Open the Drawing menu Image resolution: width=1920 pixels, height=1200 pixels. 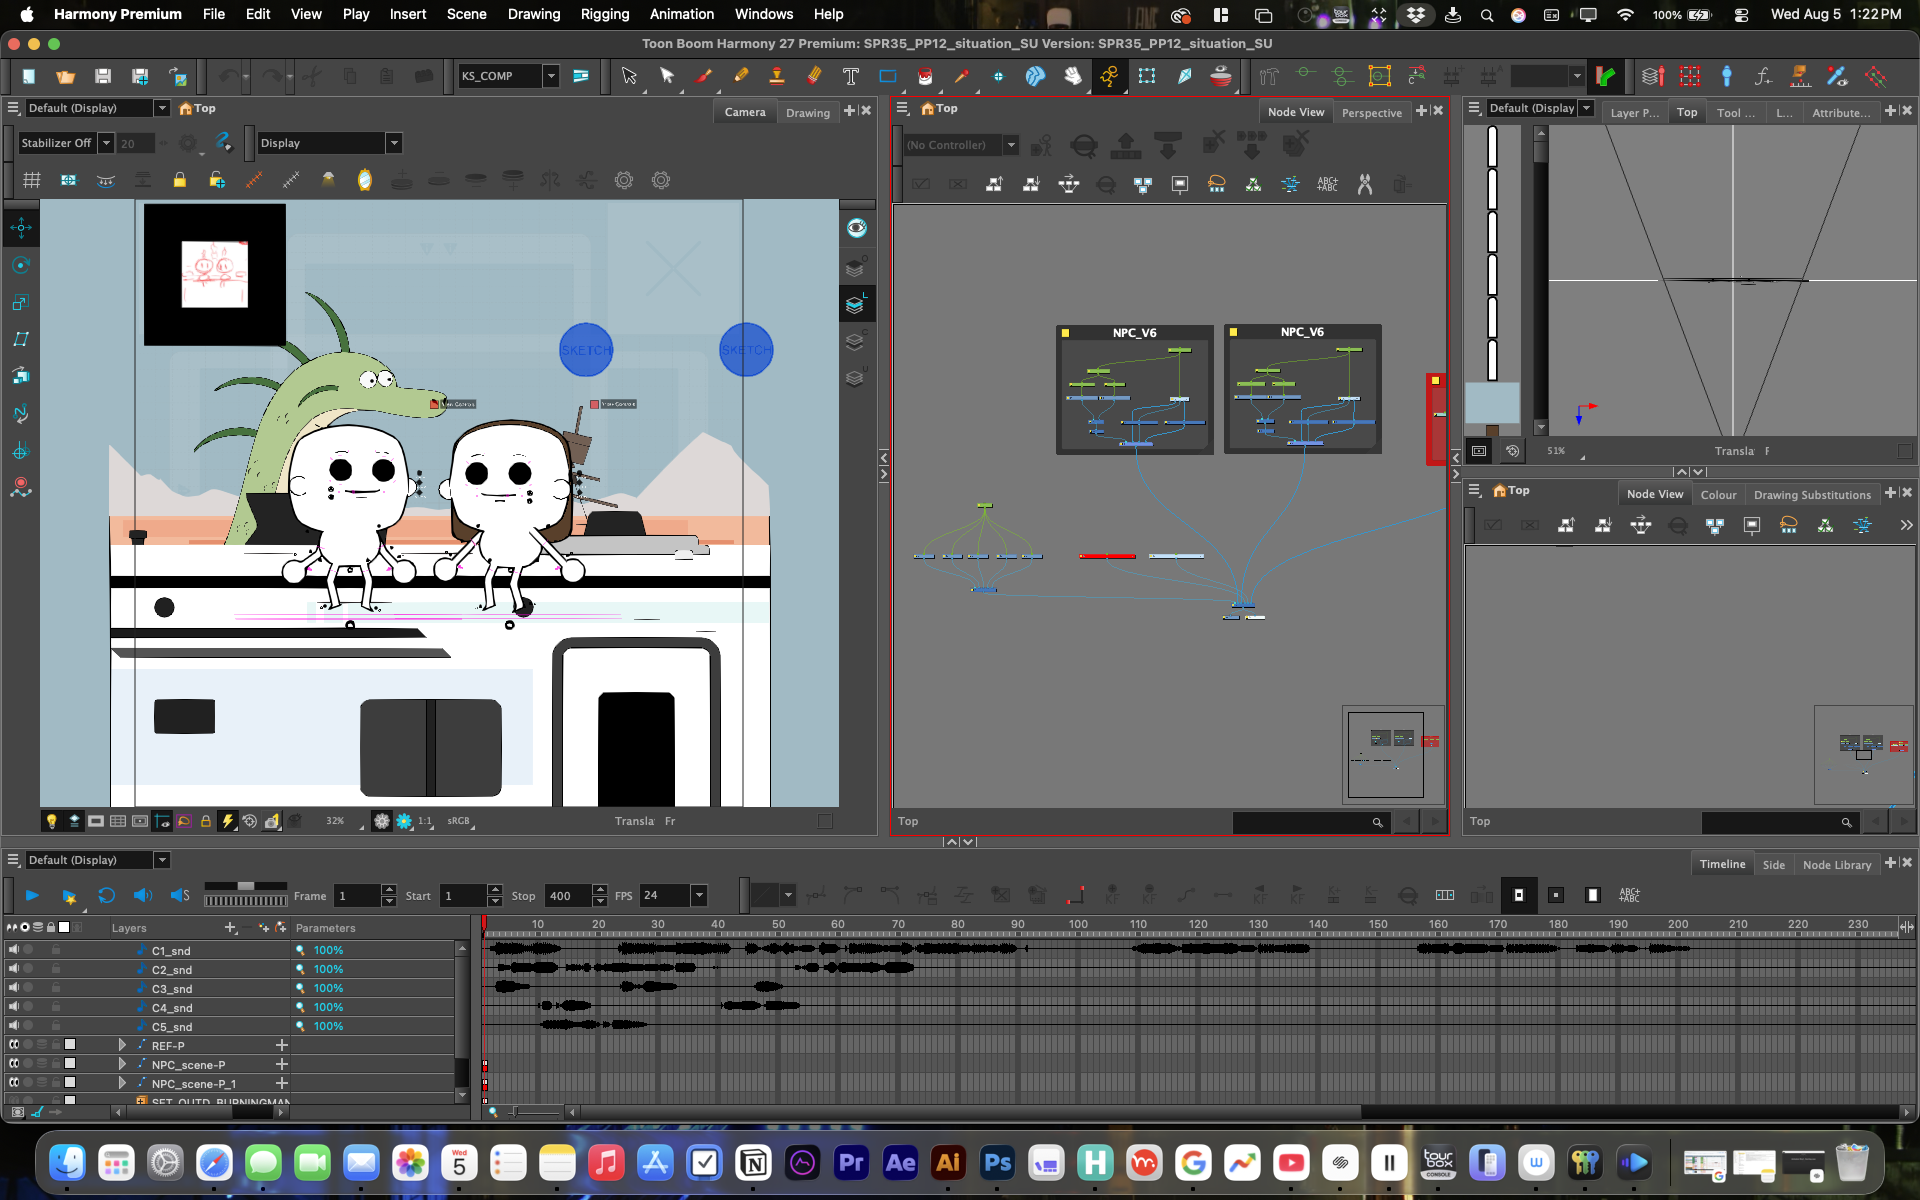pyautogui.click(x=534, y=14)
